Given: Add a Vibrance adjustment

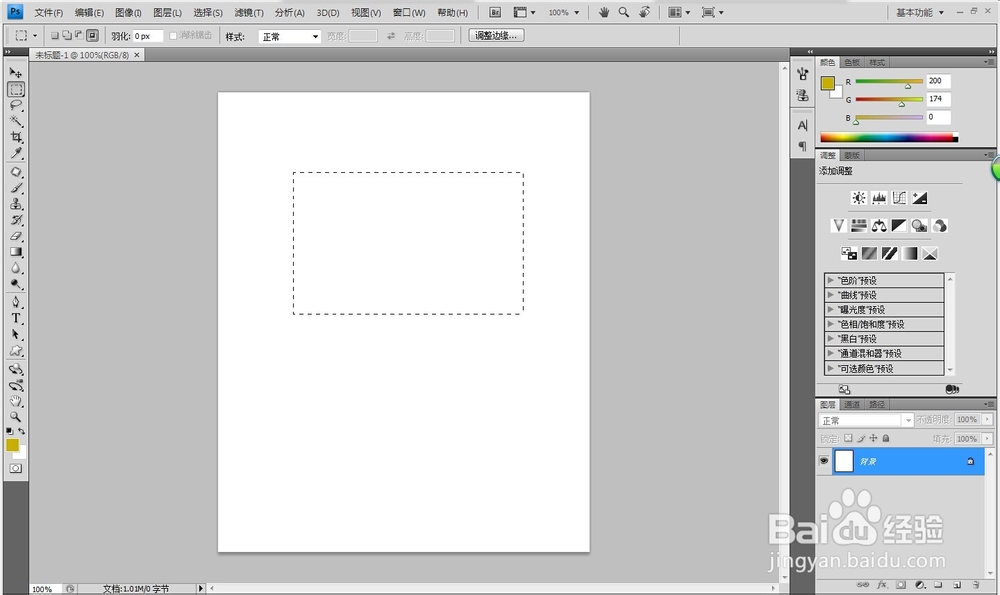Looking at the screenshot, I should [839, 226].
